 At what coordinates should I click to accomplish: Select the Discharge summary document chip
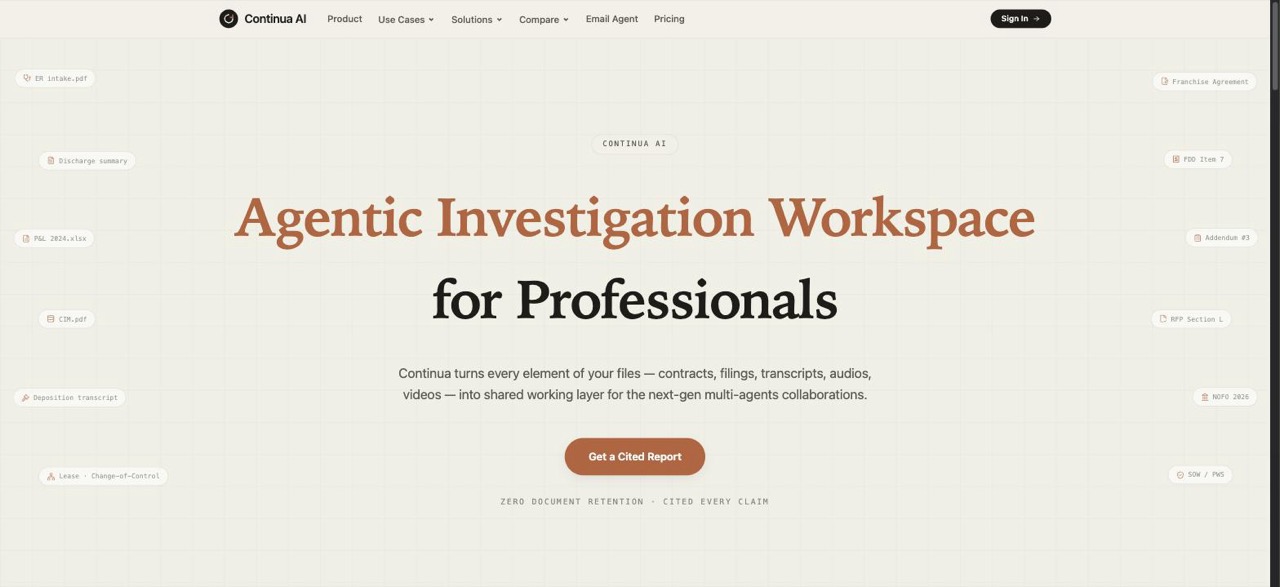[x=87, y=160]
